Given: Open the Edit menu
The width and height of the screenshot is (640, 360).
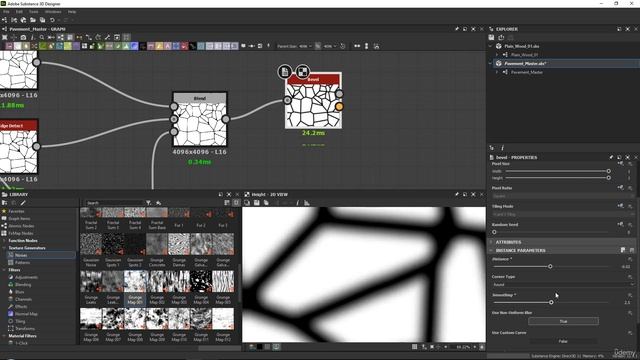Looking at the screenshot, I should tap(19, 12).
